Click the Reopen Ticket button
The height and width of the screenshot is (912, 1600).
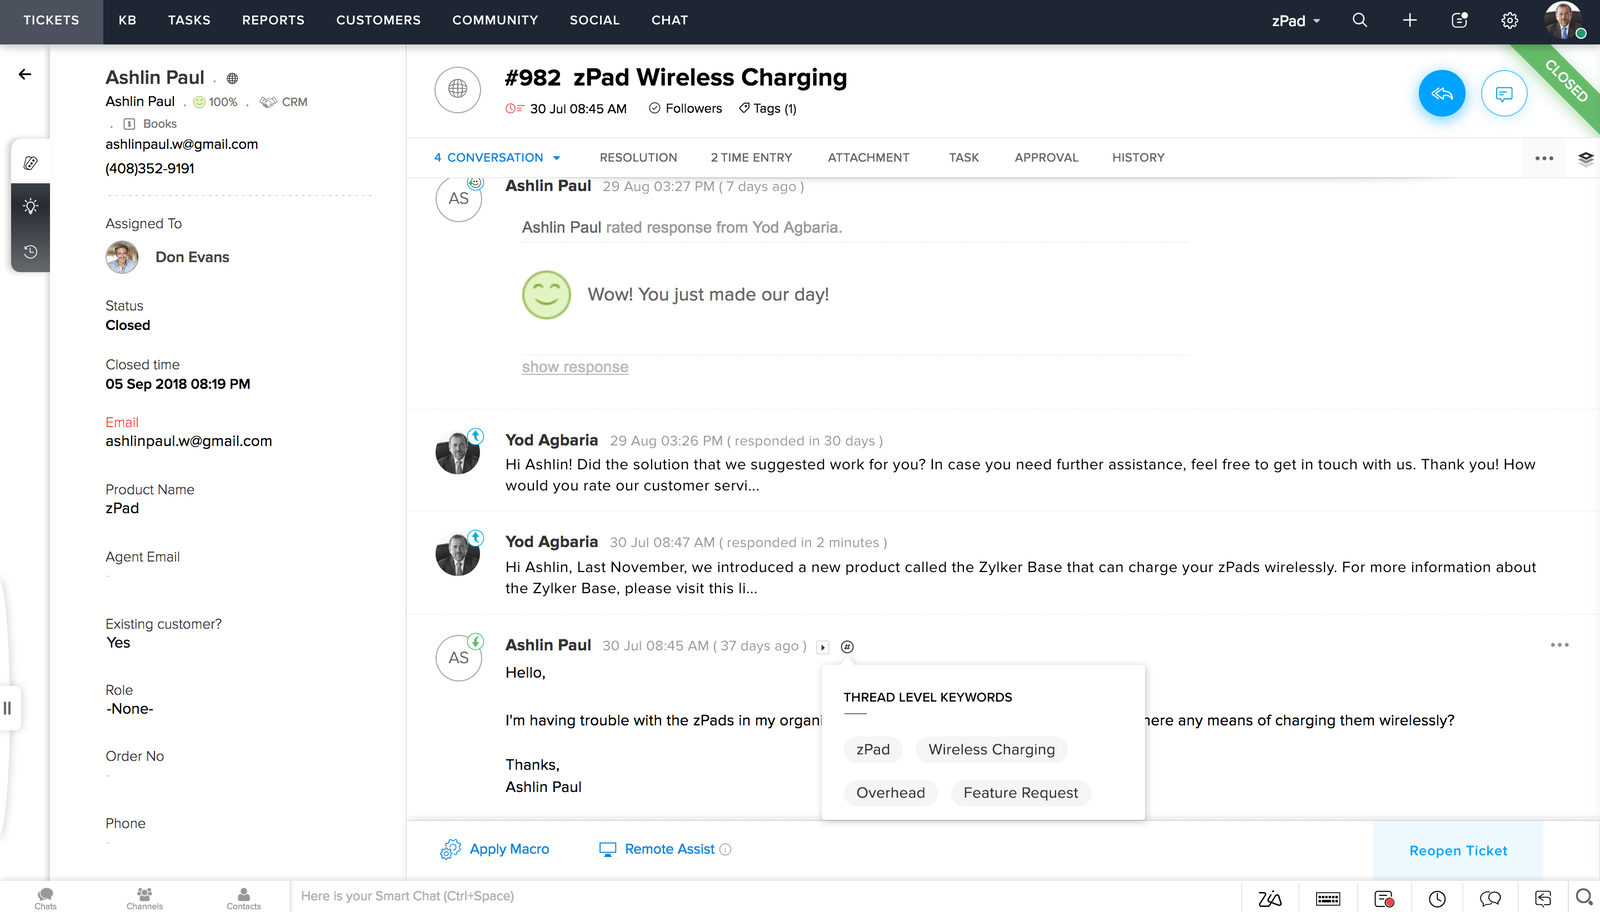(1458, 851)
